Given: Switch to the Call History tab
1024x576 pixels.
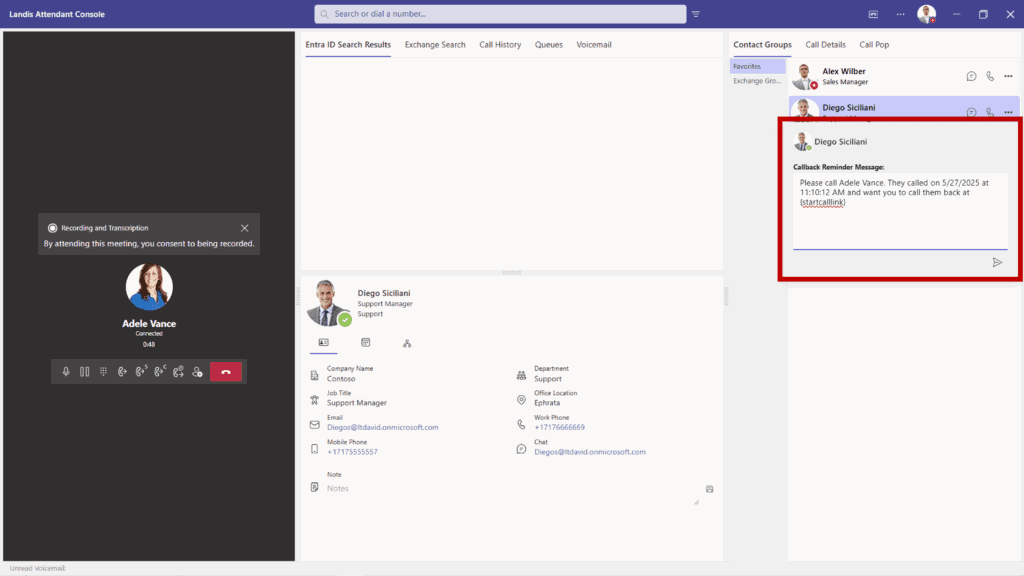Looking at the screenshot, I should click(500, 45).
